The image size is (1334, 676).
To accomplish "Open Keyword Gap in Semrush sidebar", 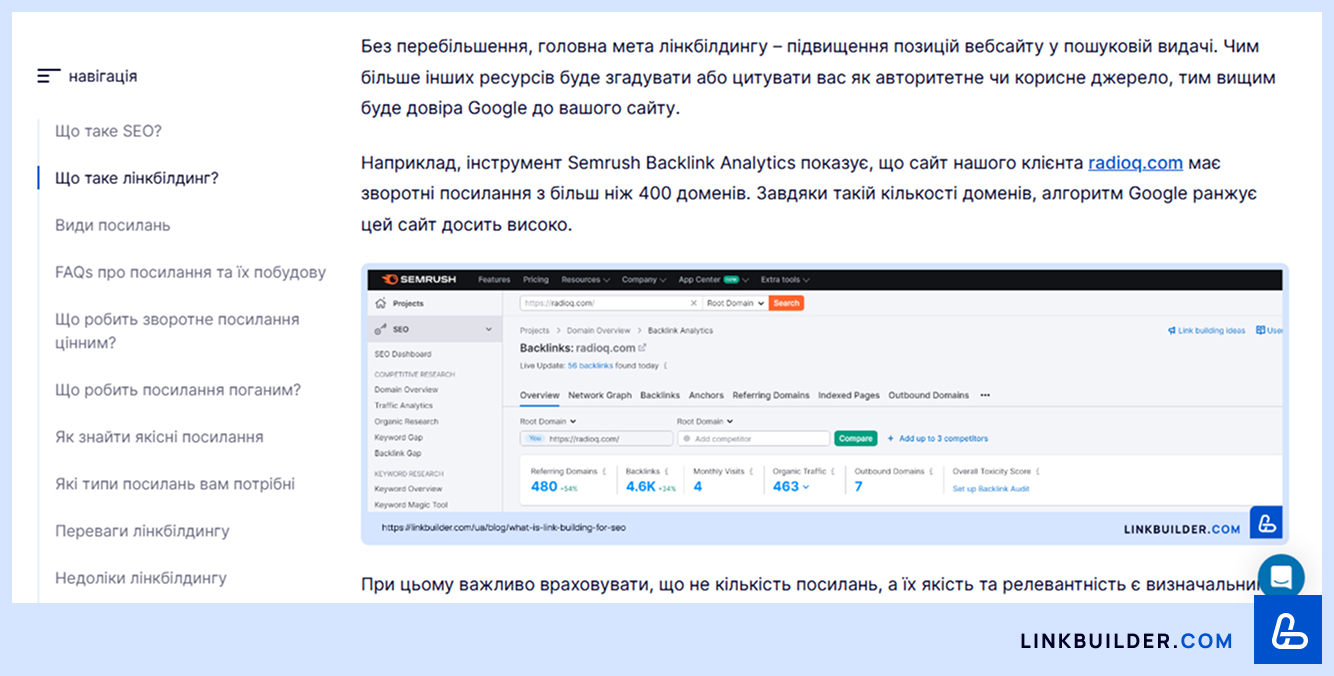I will coord(398,437).
